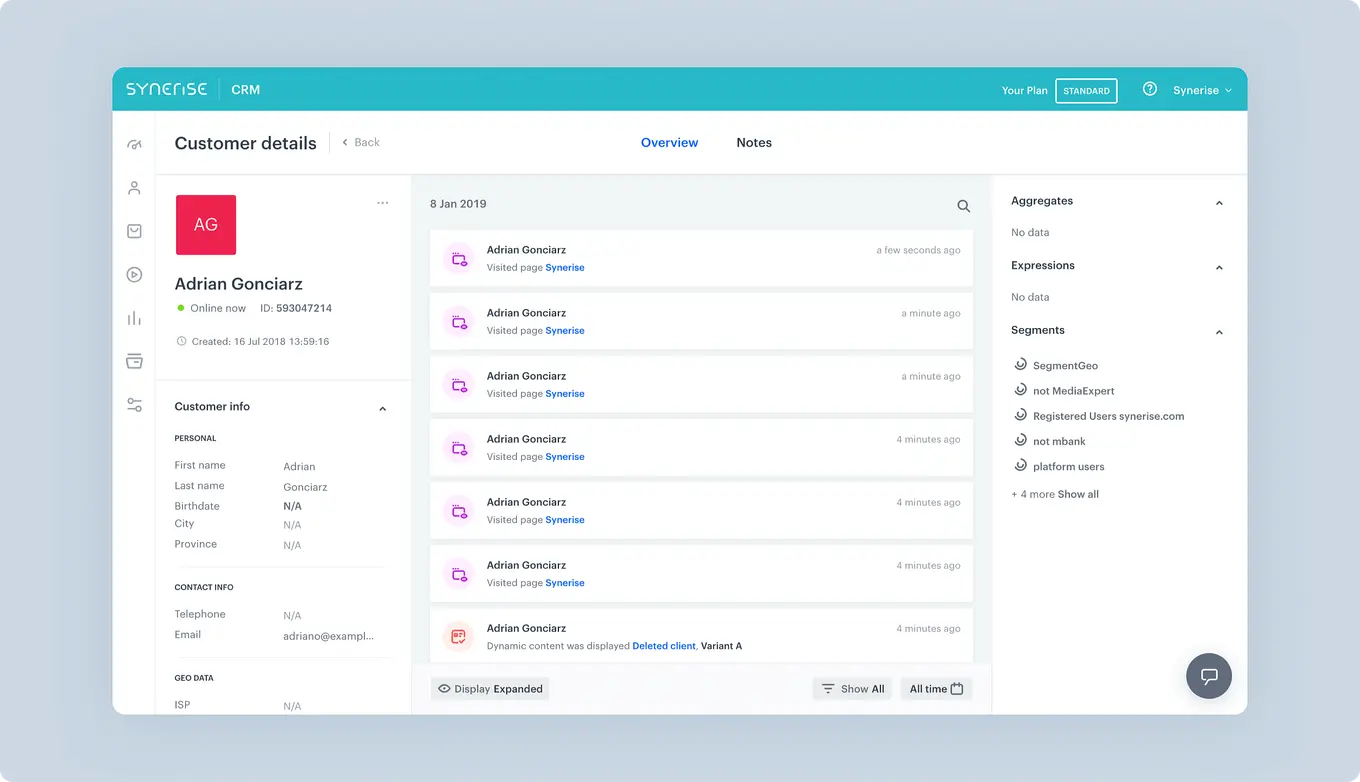Toggle the Display Expanded view control
Image resolution: width=1360 pixels, height=782 pixels.
coord(490,688)
